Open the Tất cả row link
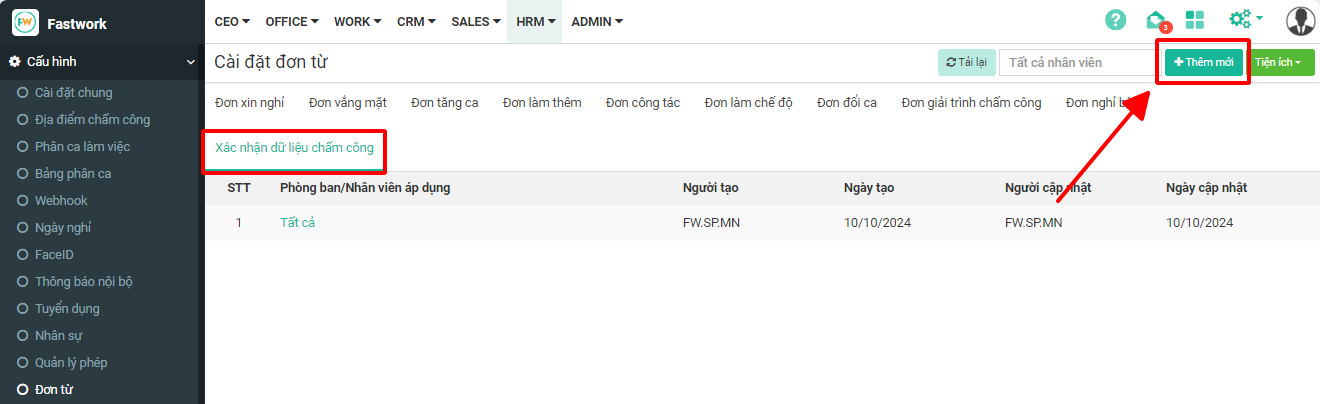 click(x=297, y=223)
